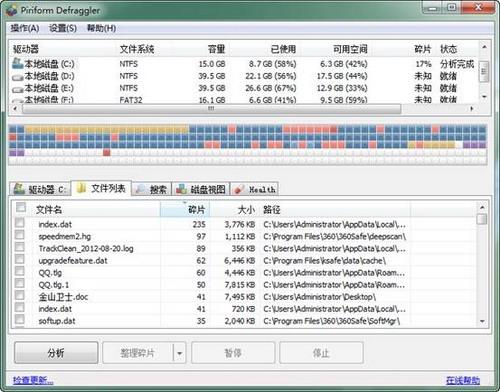Click the yellow block strip in top map row
The image size is (500, 392).
[107, 129]
